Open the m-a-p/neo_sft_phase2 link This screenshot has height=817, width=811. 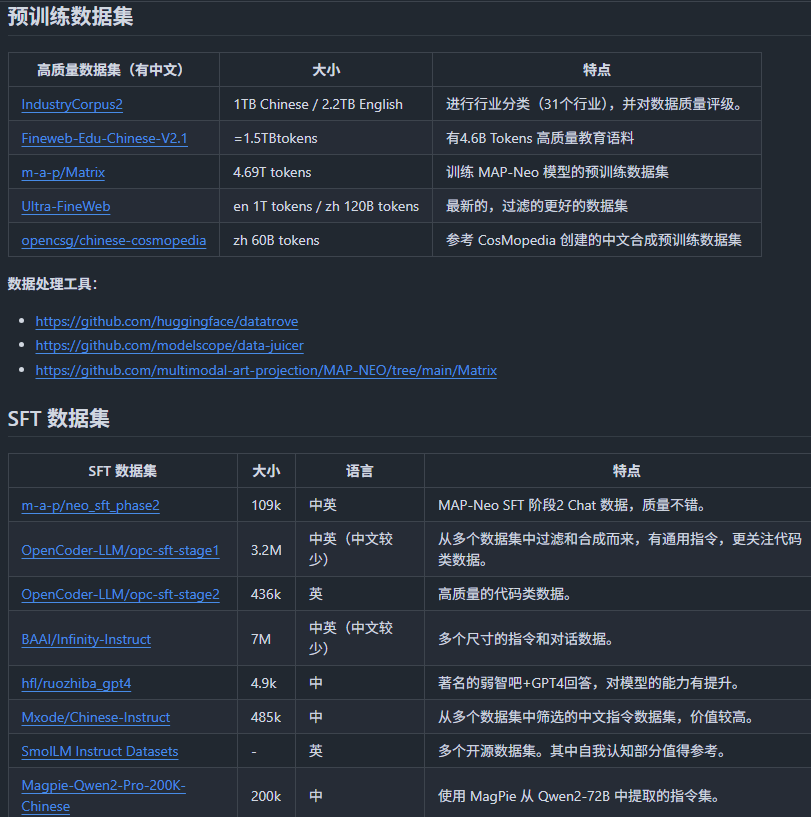pos(90,505)
